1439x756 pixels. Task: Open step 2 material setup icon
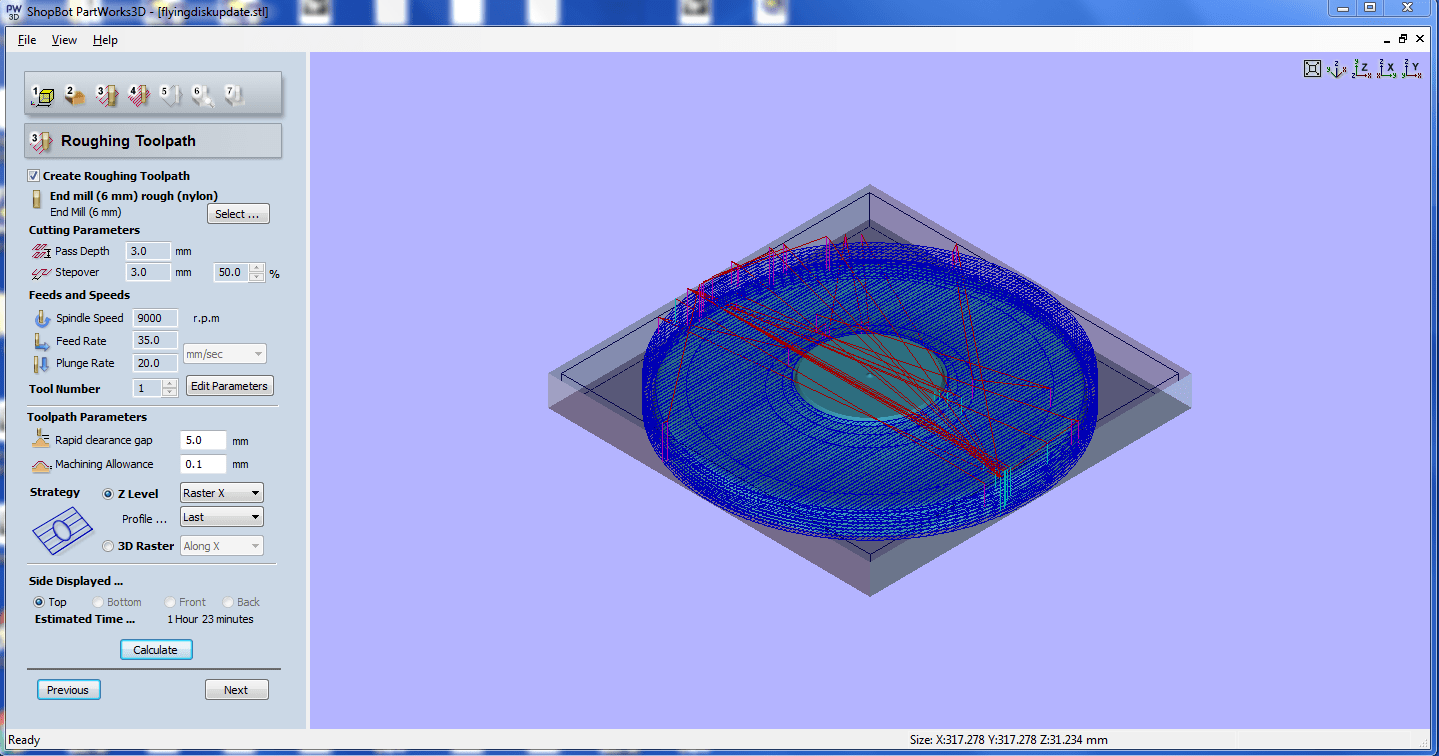(74, 95)
